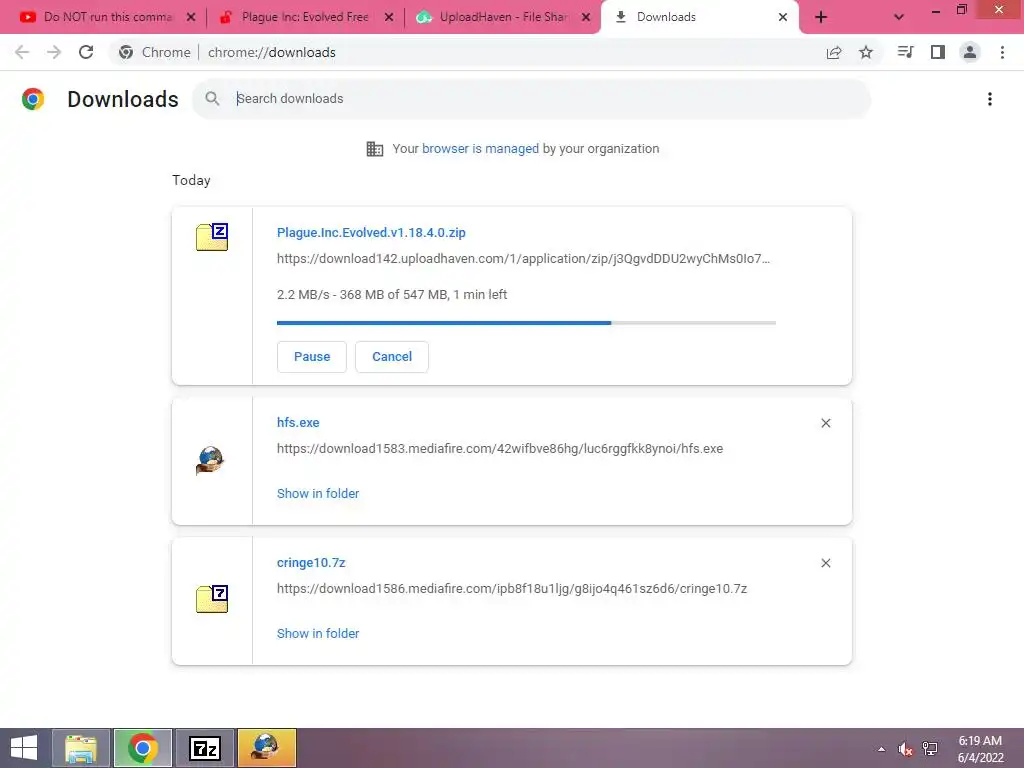
Task: Remove hfs.exe from the list
Action: coord(825,423)
